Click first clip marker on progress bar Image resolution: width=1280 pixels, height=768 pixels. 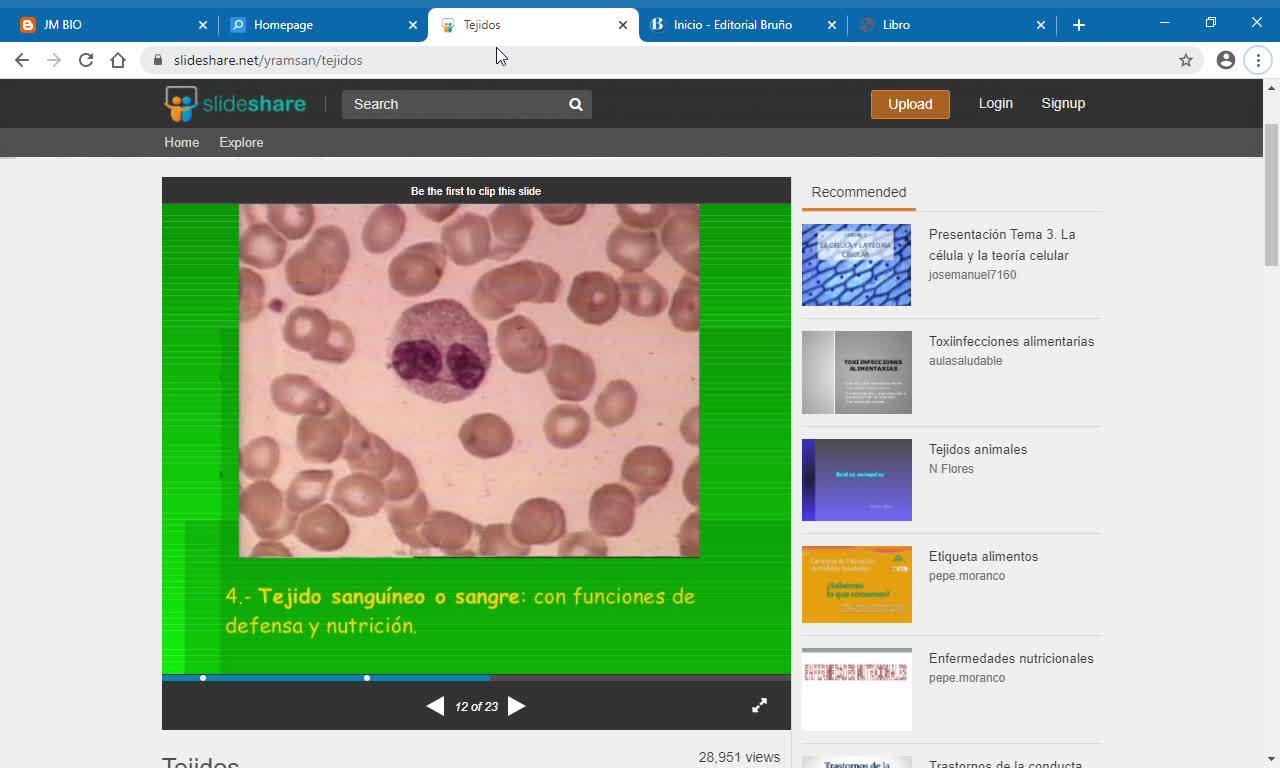pyautogui.click(x=203, y=678)
